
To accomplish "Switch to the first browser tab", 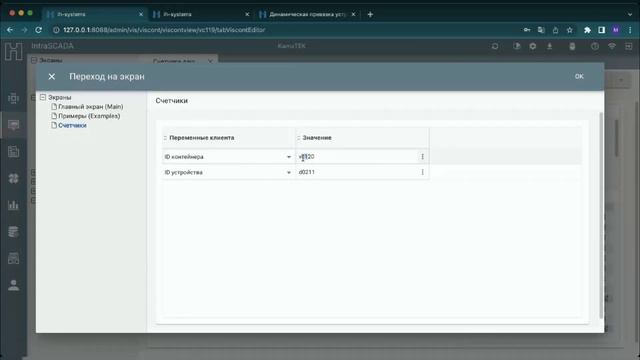I will 95,14.
